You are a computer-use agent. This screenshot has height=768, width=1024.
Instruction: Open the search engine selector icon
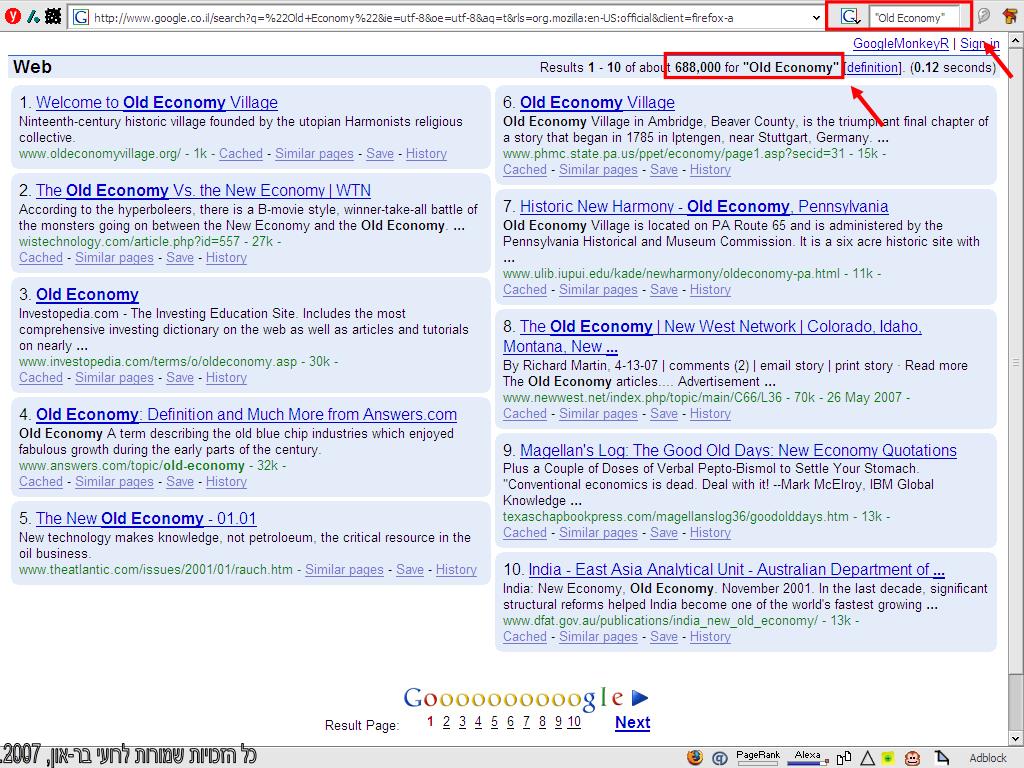(850, 17)
